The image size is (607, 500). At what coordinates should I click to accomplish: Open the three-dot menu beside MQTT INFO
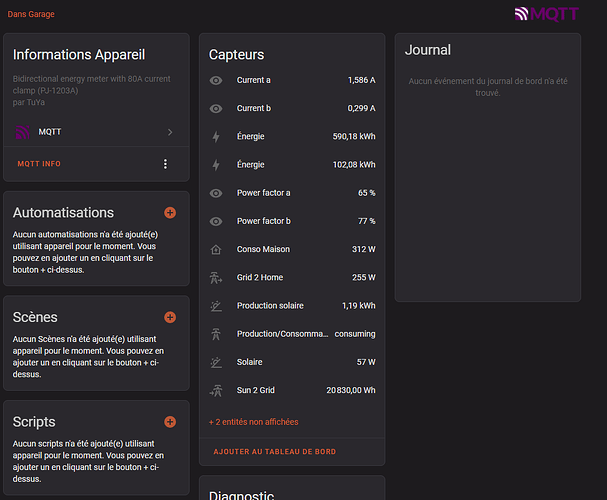[x=166, y=164]
